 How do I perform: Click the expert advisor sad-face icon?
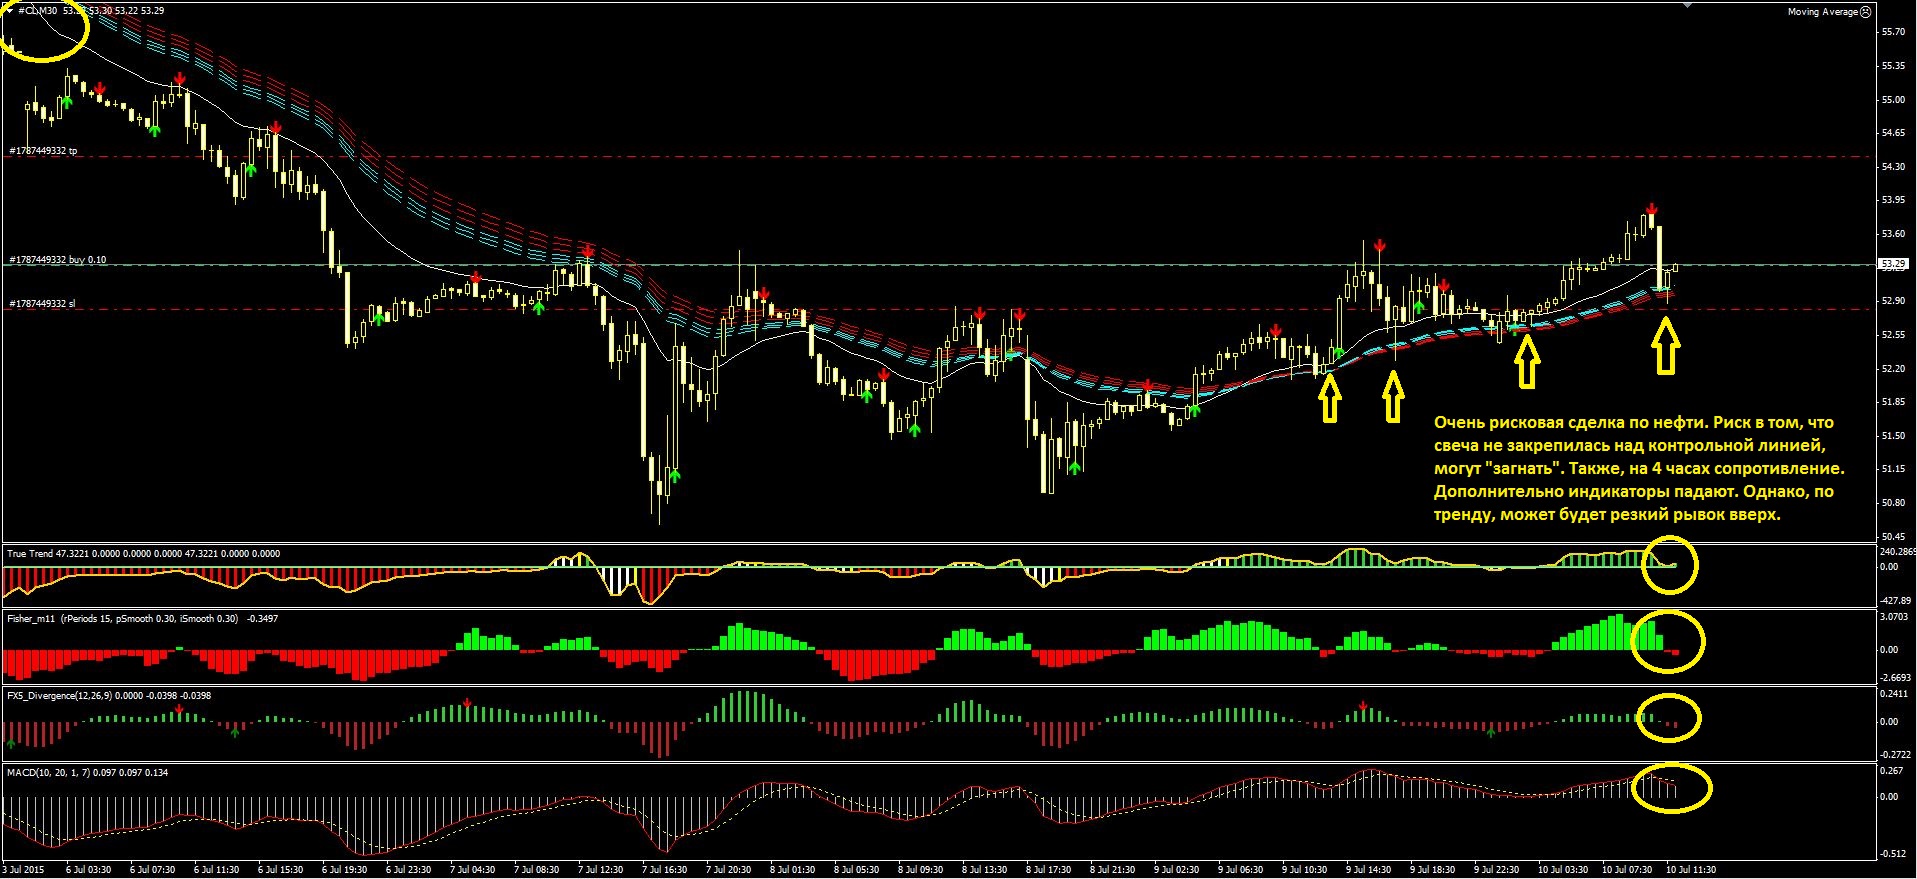pos(1865,12)
